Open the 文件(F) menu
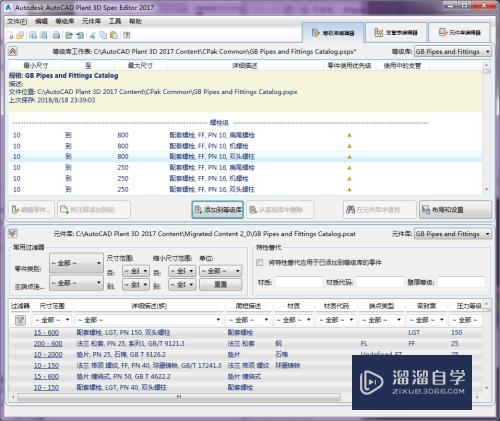The width and height of the screenshot is (500, 421). (x=17, y=21)
